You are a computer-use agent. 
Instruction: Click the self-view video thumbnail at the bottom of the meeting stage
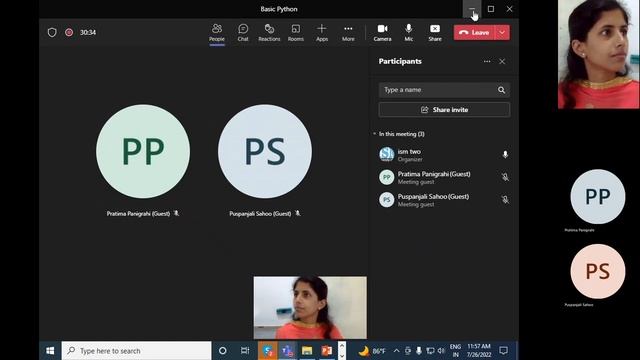[x=310, y=308]
